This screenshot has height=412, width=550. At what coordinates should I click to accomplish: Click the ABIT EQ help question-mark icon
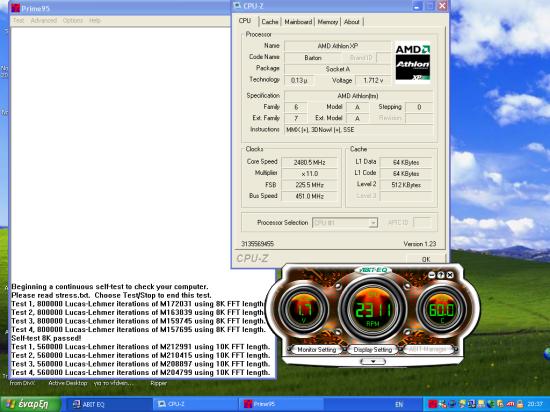click(x=441, y=275)
